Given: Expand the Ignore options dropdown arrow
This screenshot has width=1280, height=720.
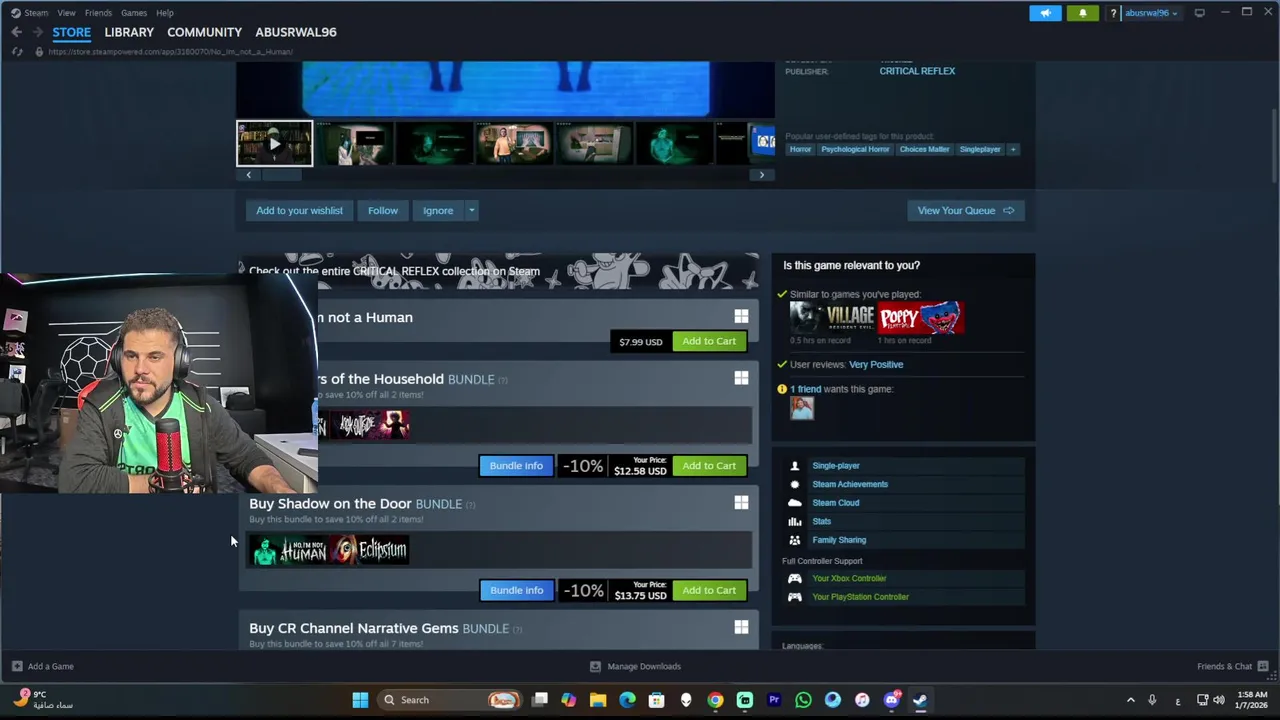Looking at the screenshot, I should [471, 211].
